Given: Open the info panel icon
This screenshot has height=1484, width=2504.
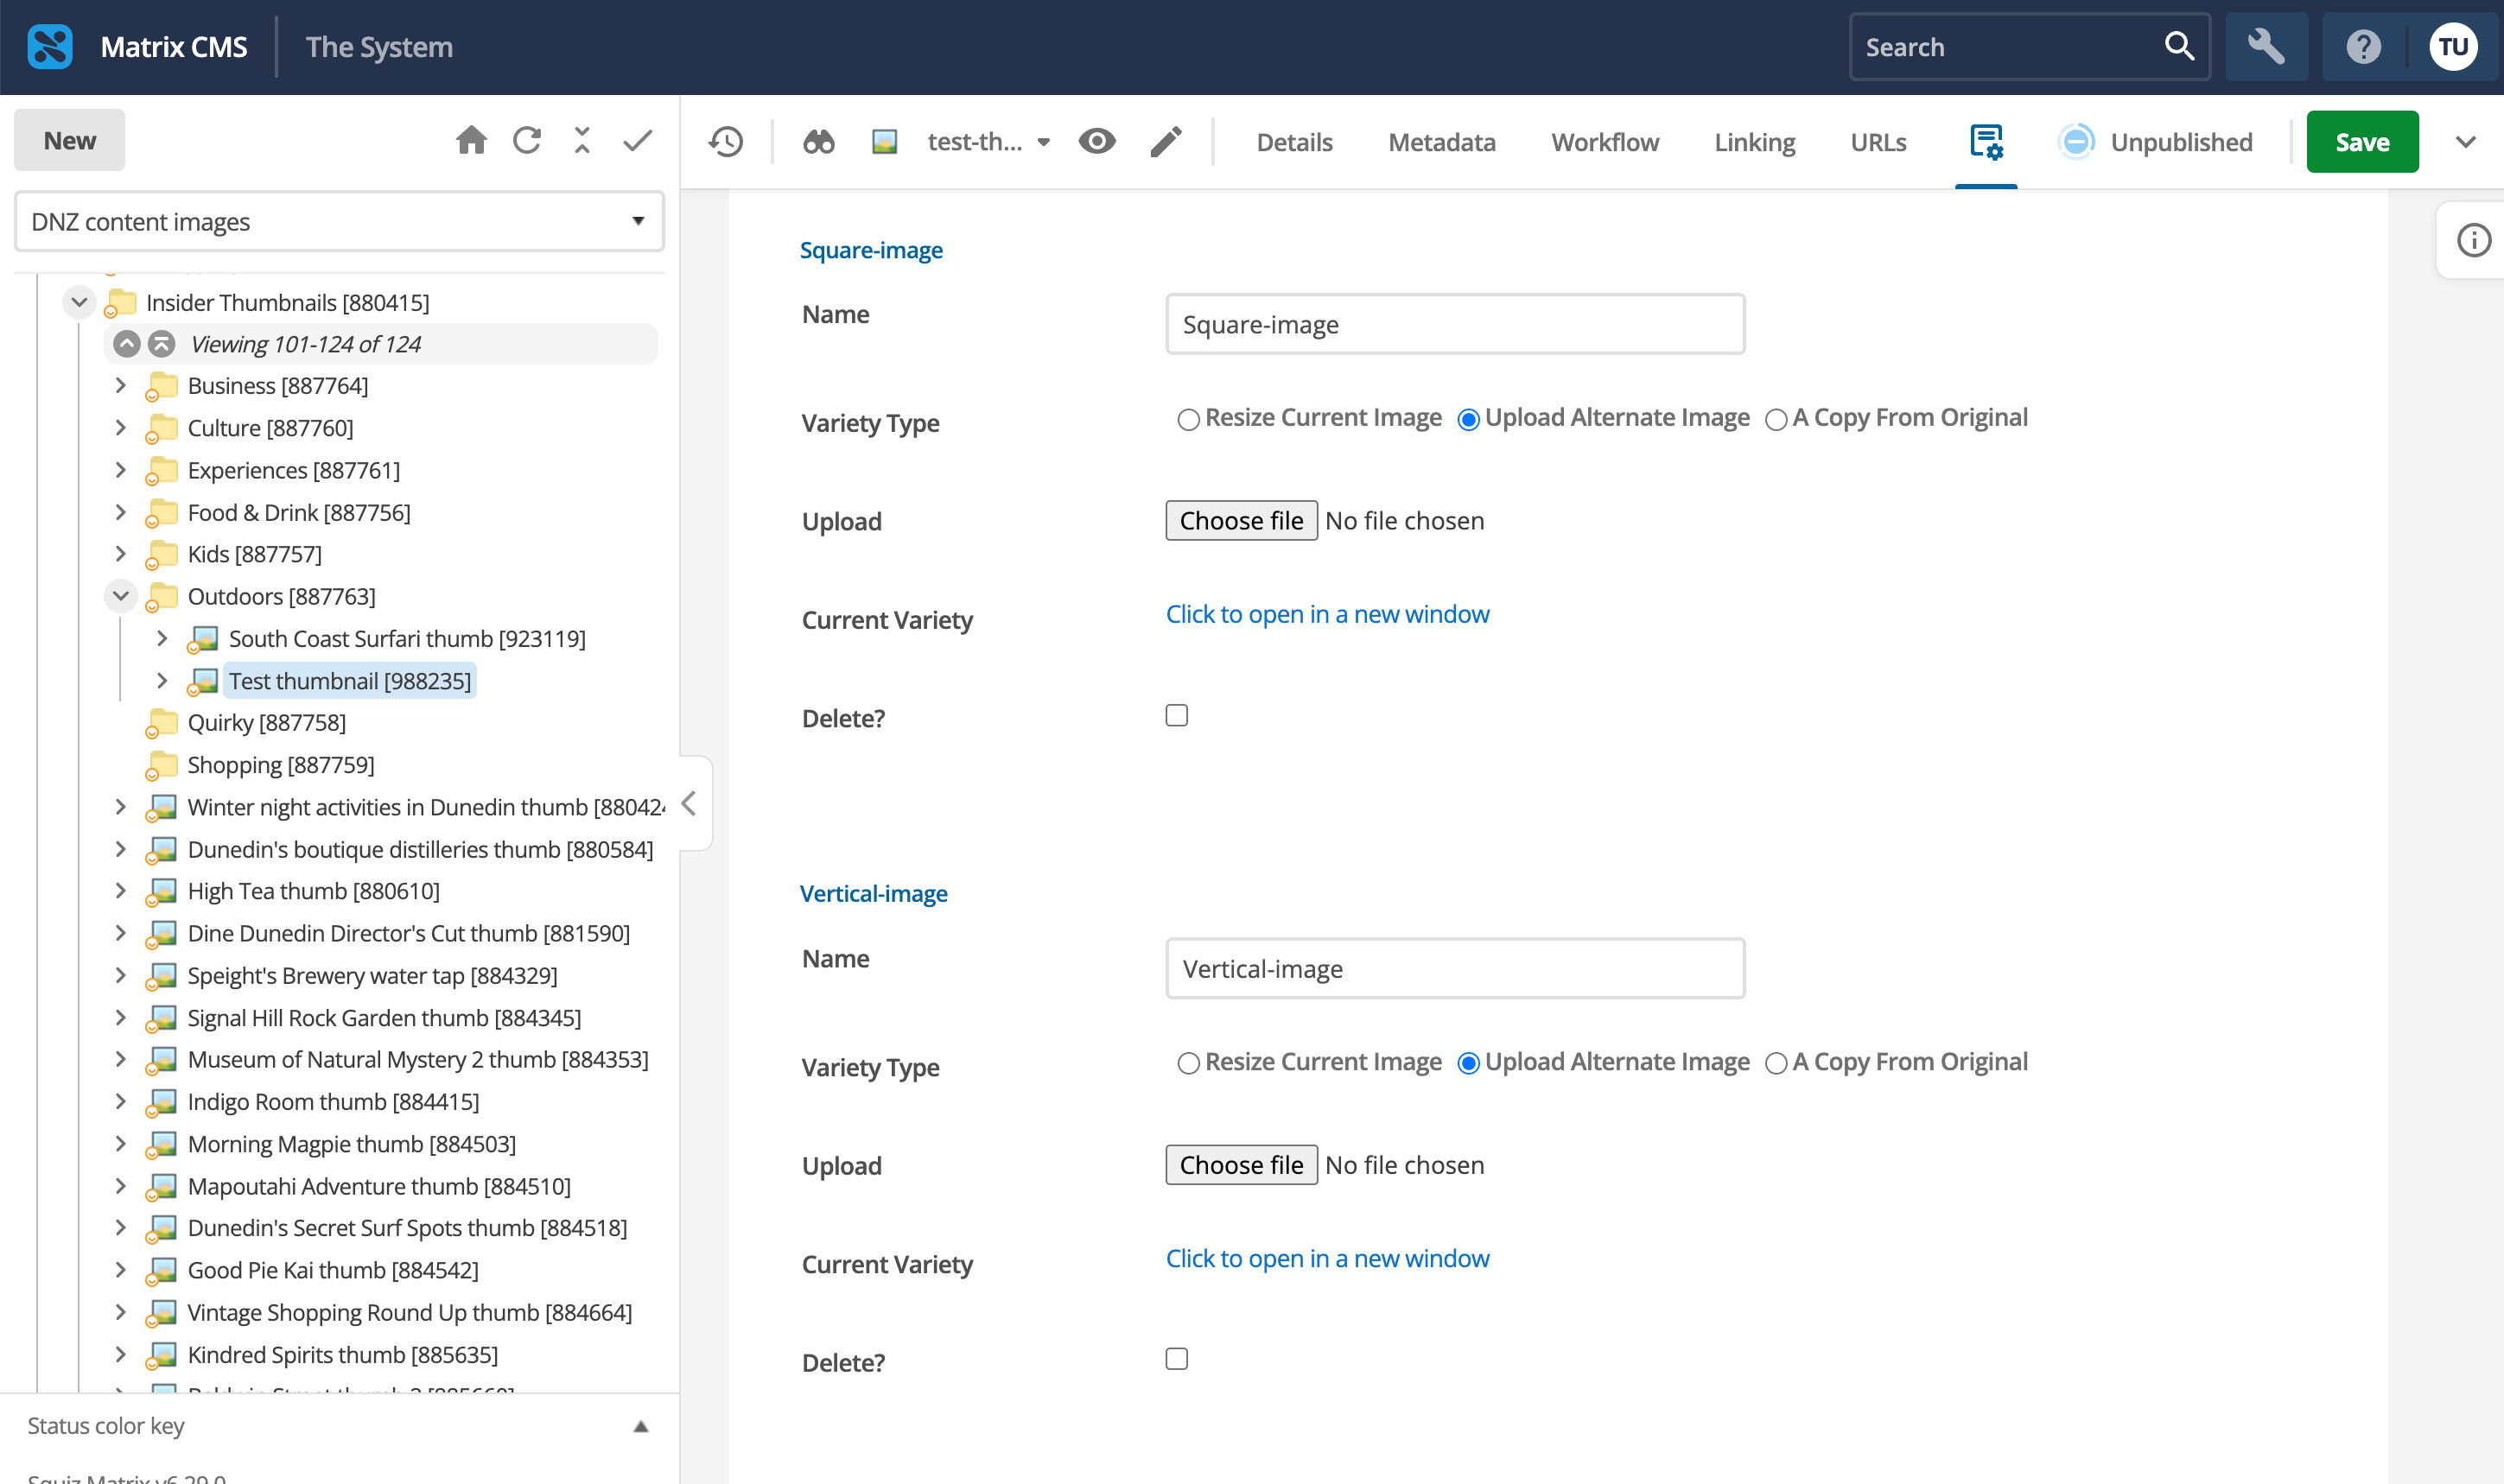Looking at the screenshot, I should click(2474, 240).
